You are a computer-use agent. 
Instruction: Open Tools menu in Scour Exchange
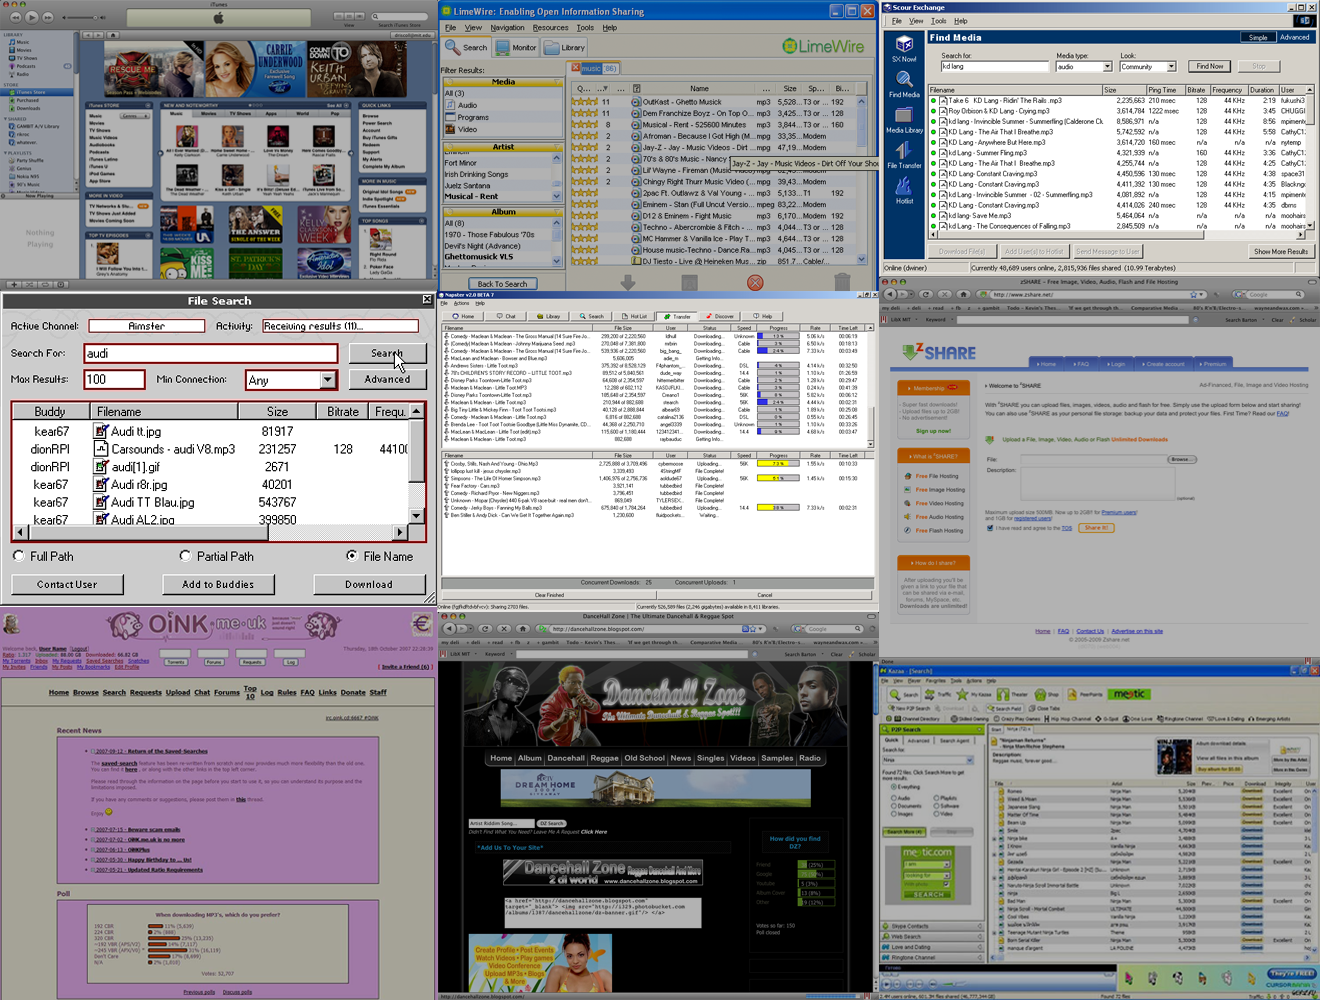coord(938,21)
